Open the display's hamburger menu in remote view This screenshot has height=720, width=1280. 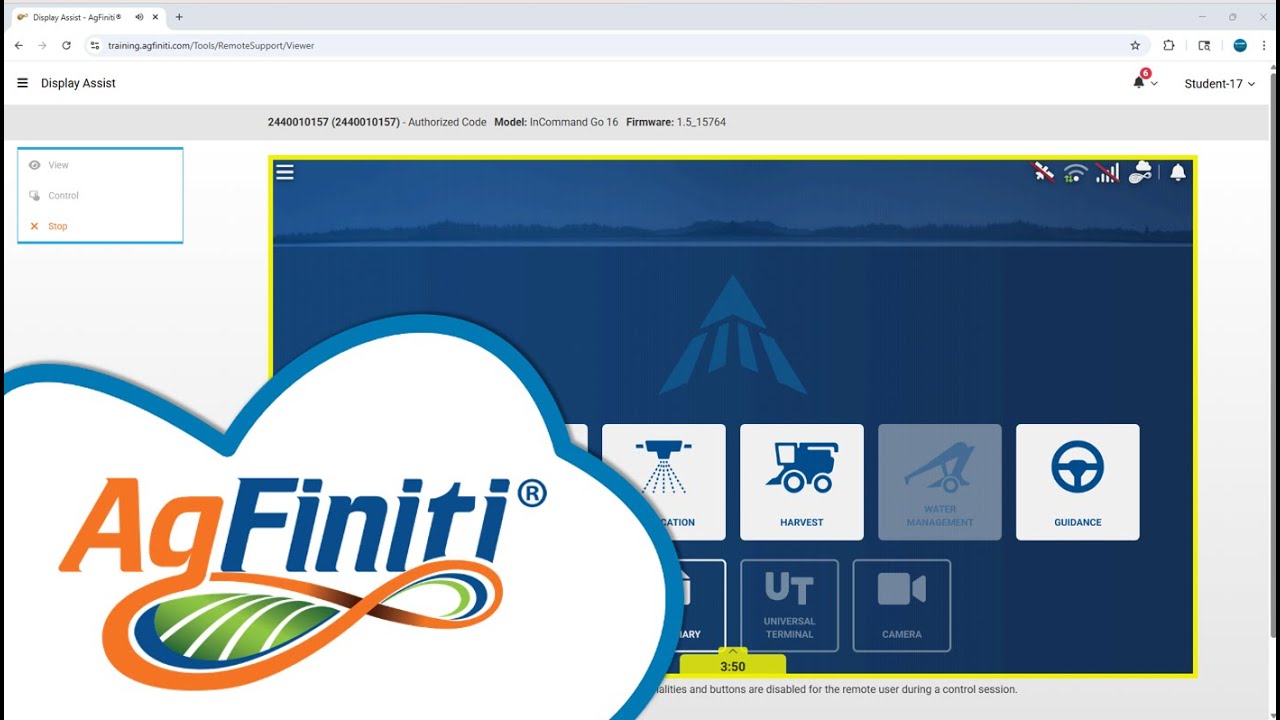click(285, 172)
